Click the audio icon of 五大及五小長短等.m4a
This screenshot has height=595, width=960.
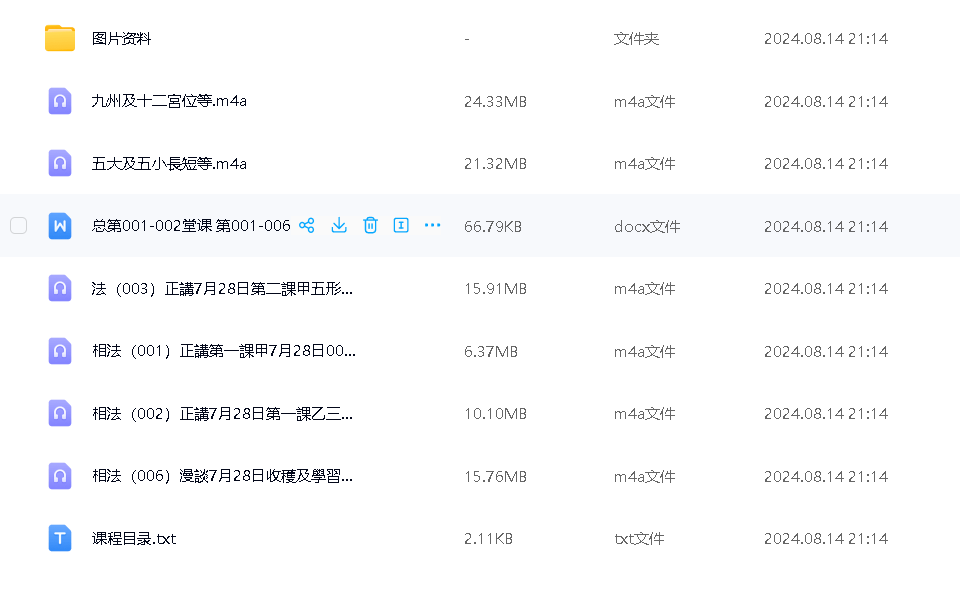click(59, 163)
